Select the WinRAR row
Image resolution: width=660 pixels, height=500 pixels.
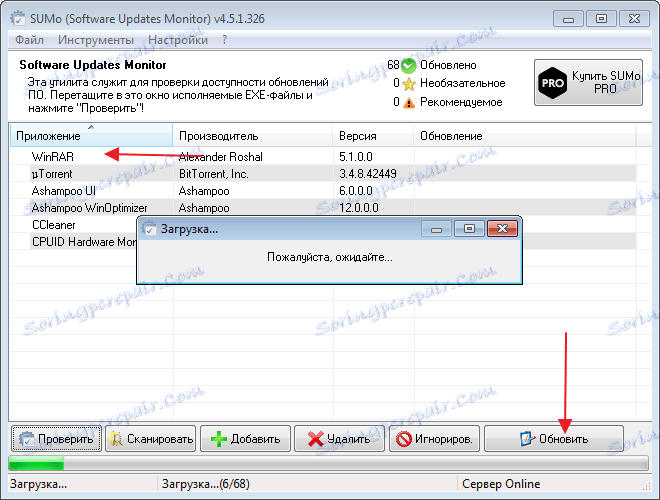point(322,157)
